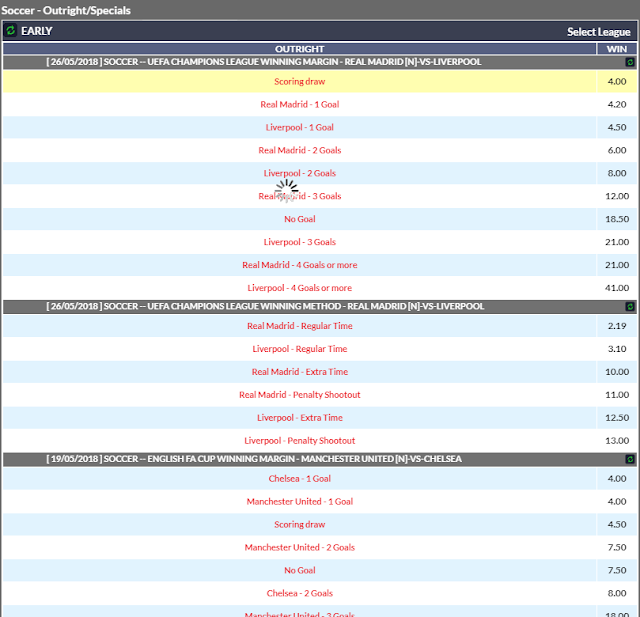This screenshot has height=617, width=640.
Task: Select No Goal at odds 18.50
Action: pos(300,219)
